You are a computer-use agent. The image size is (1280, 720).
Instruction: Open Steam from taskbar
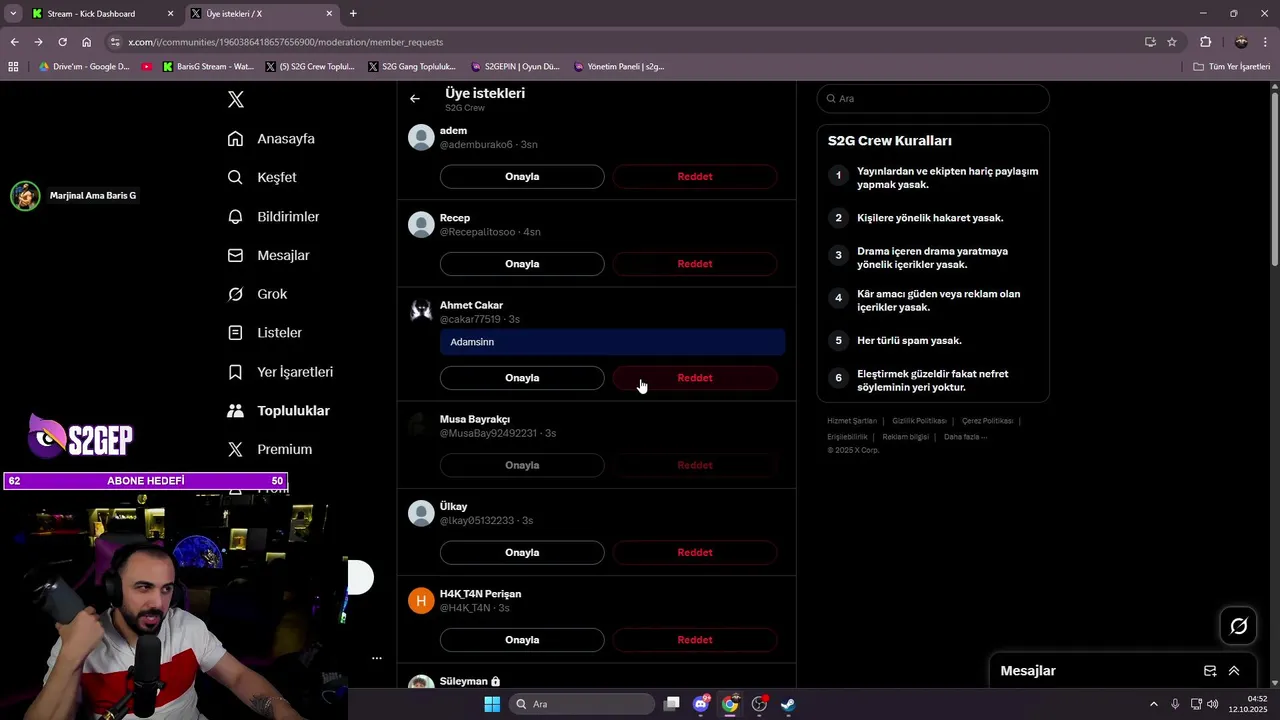[788, 704]
